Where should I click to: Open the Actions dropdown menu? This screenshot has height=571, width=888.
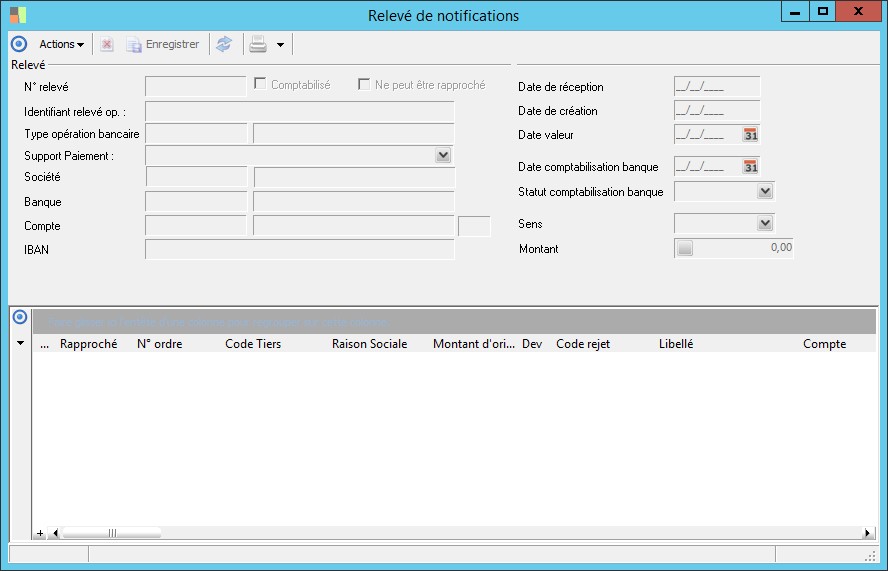(x=62, y=44)
